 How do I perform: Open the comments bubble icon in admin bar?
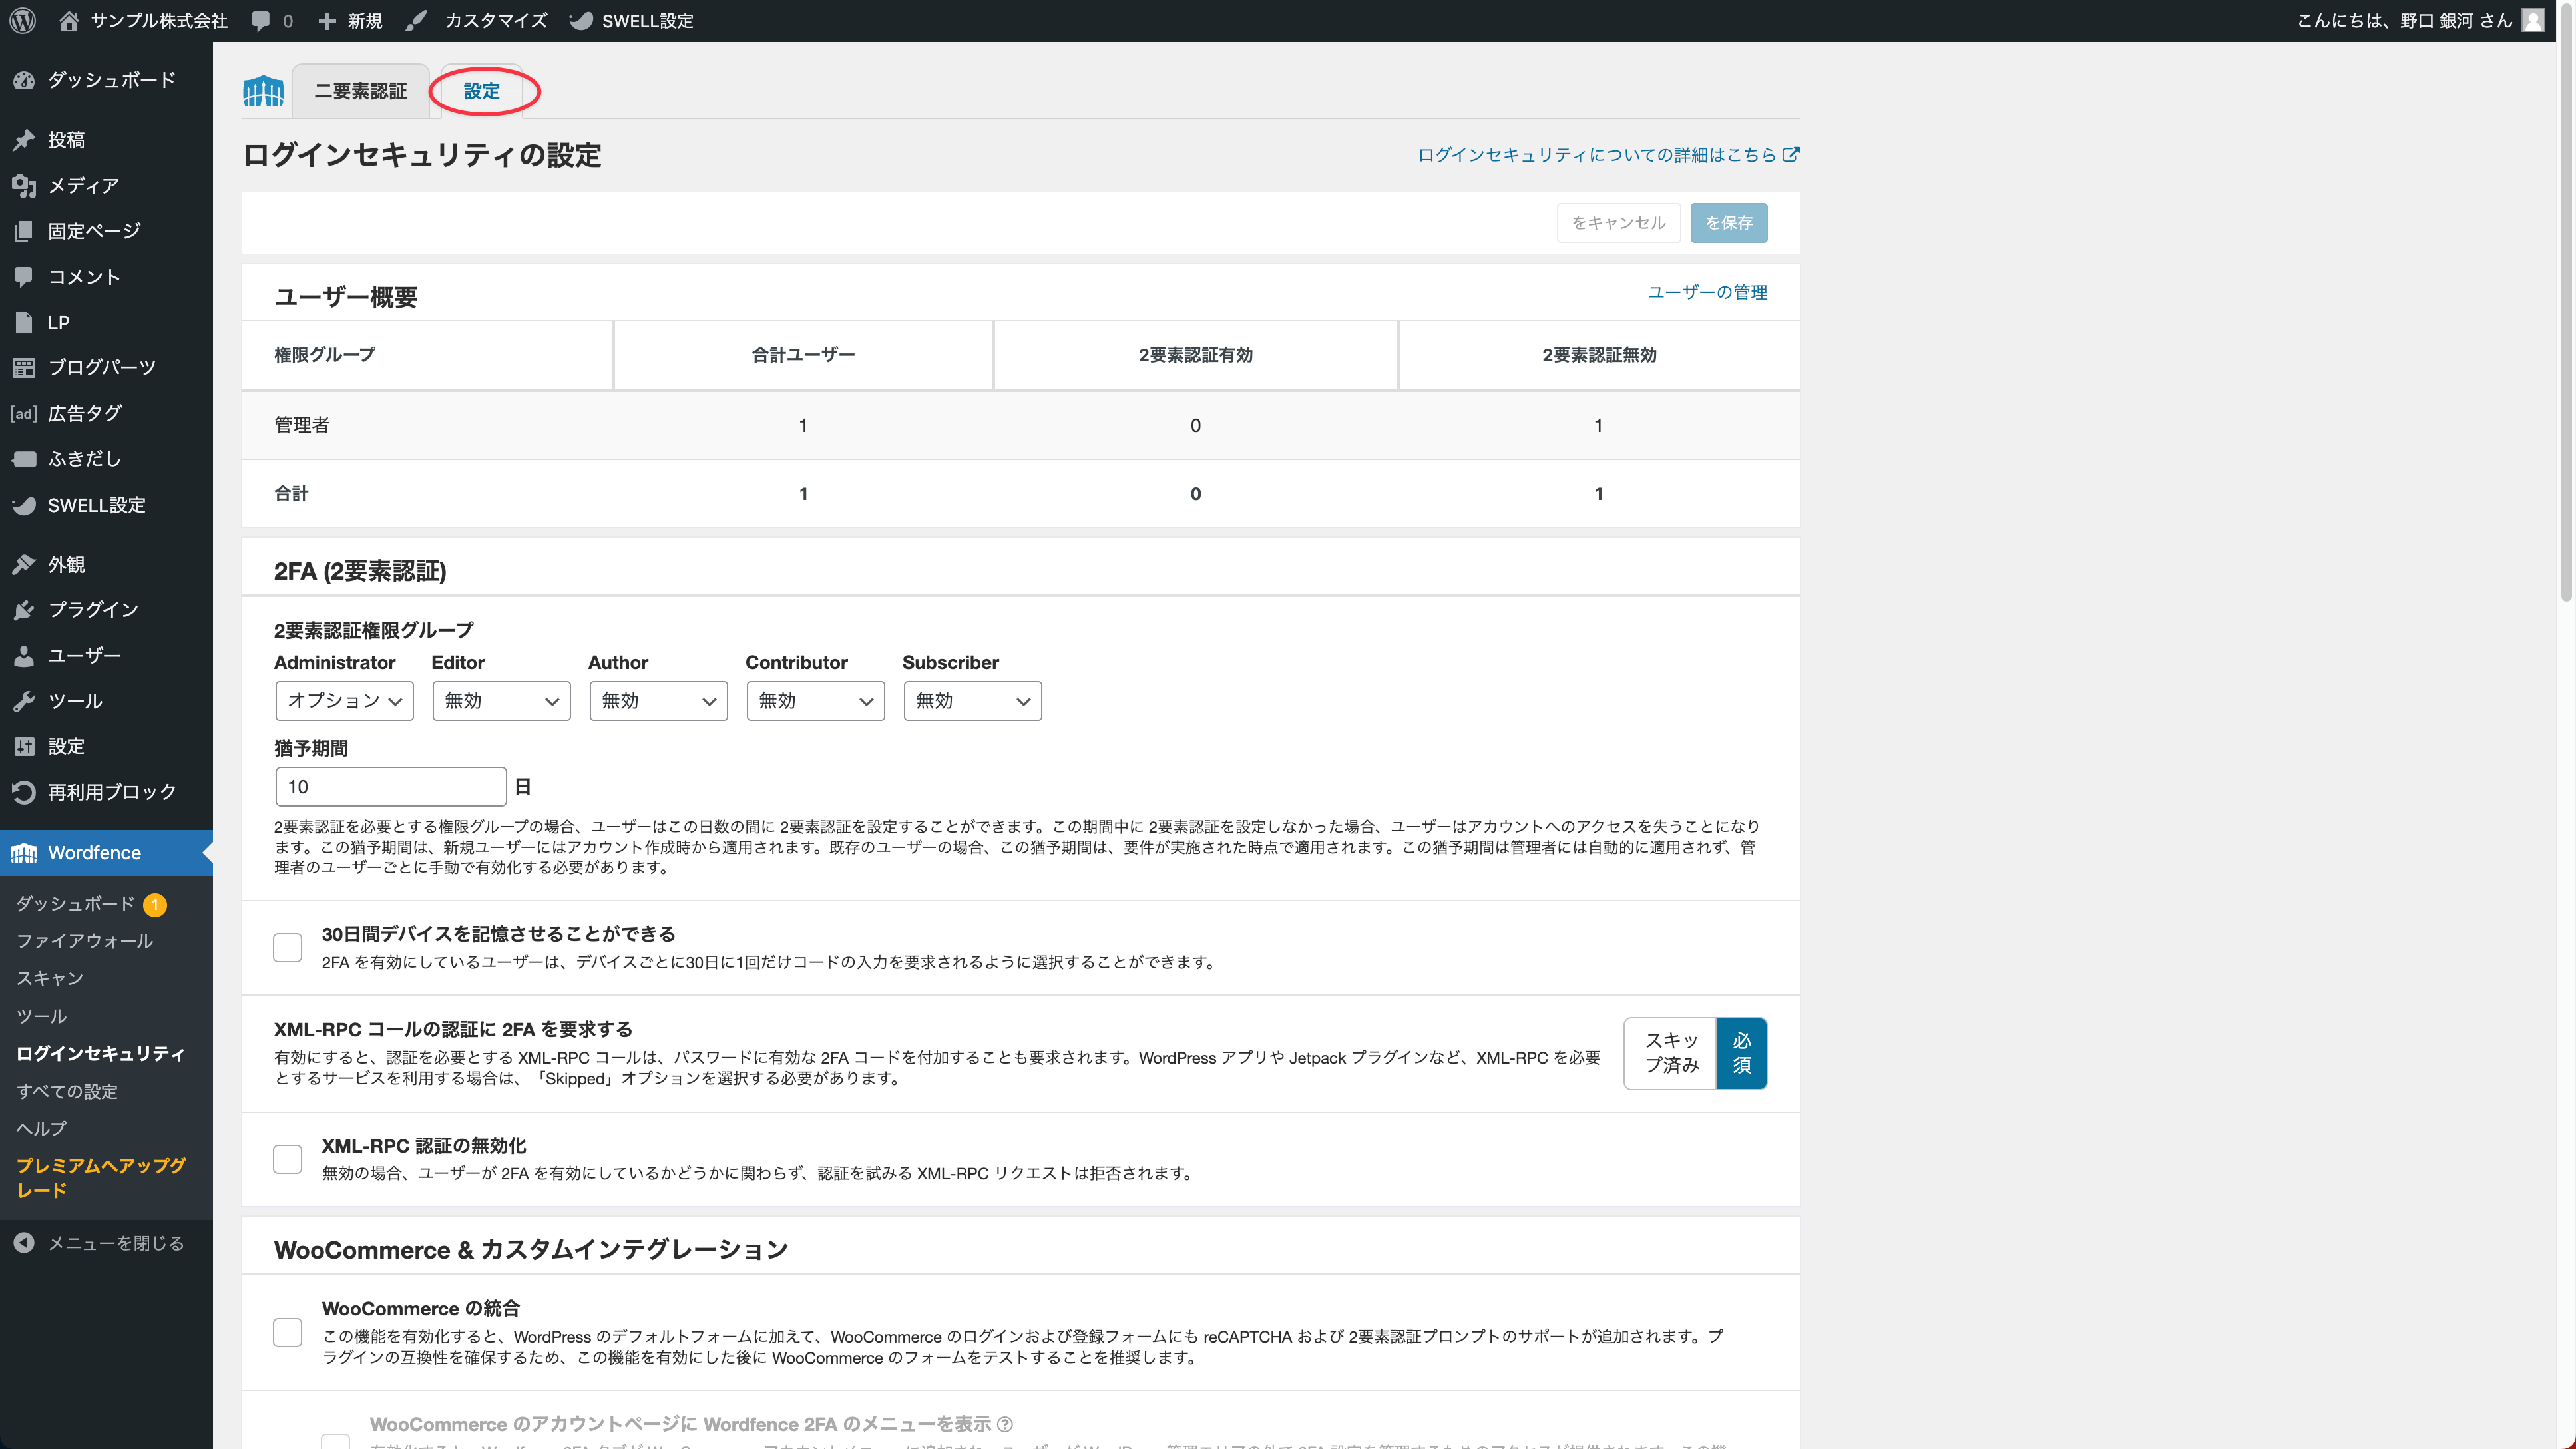click(261, 20)
